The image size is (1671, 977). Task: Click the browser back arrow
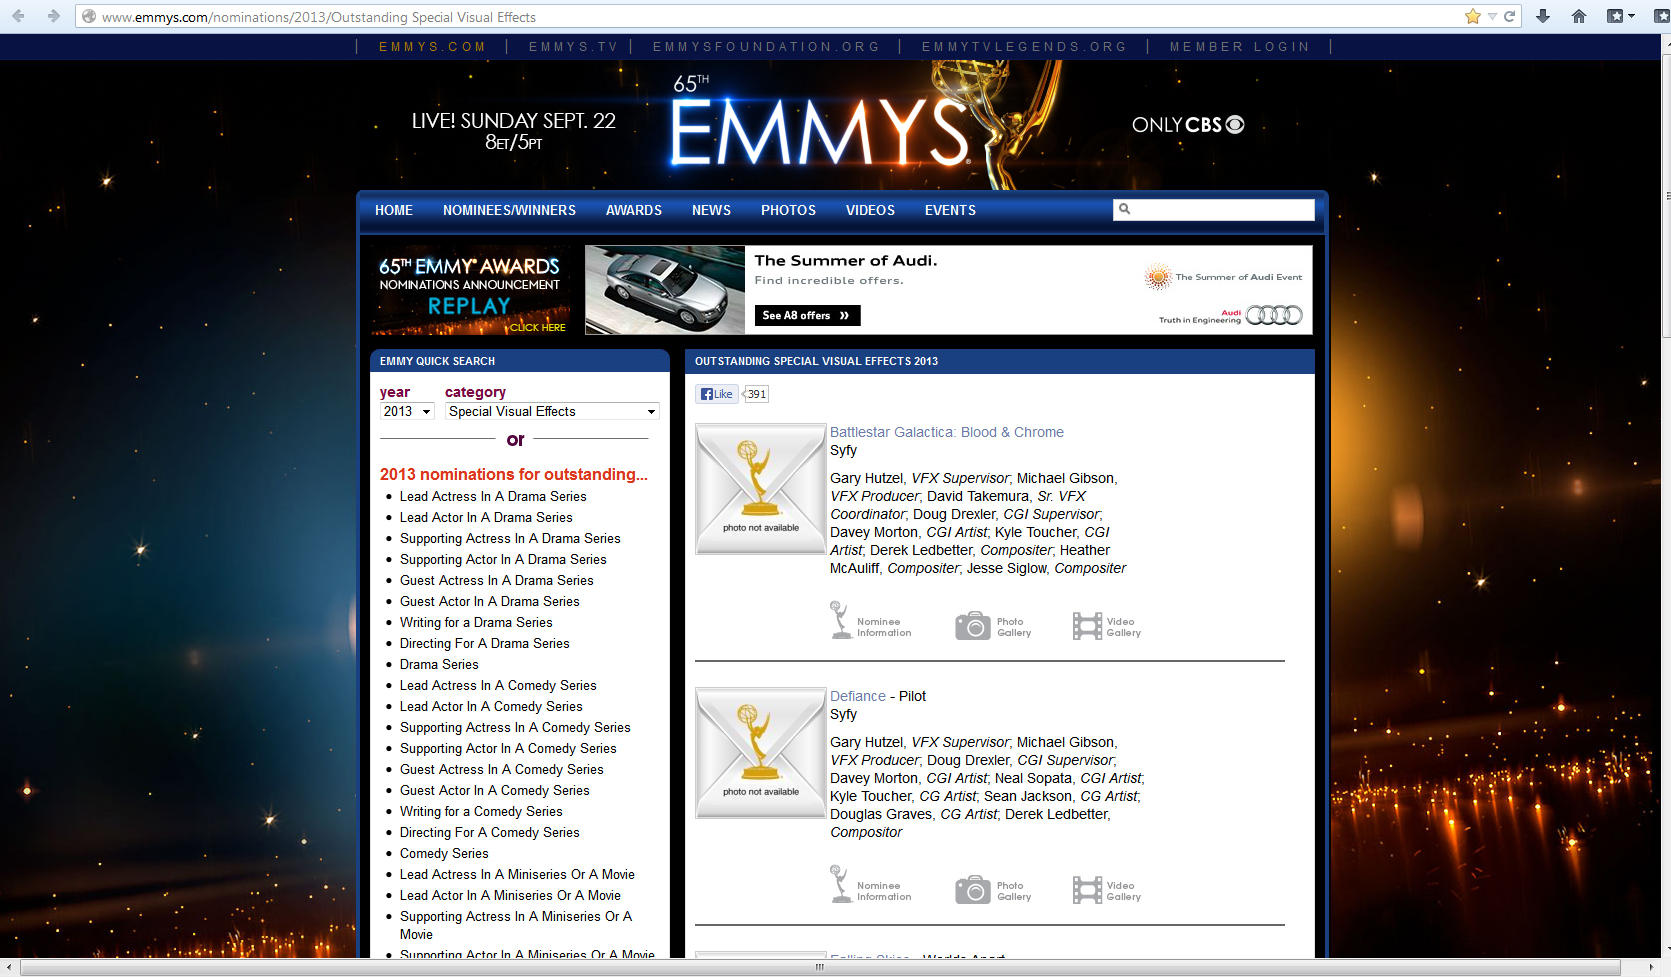pos(18,16)
